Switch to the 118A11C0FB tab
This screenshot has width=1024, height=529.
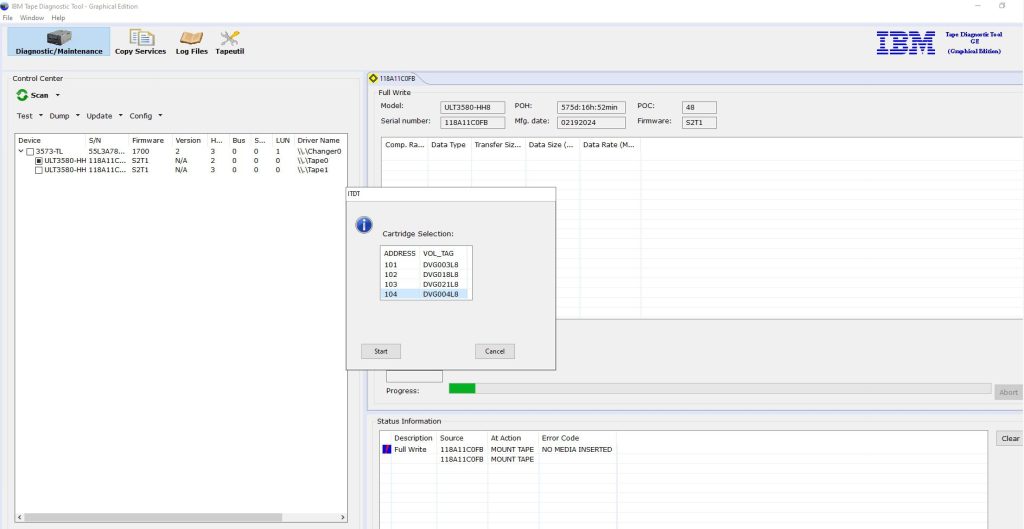[396, 78]
